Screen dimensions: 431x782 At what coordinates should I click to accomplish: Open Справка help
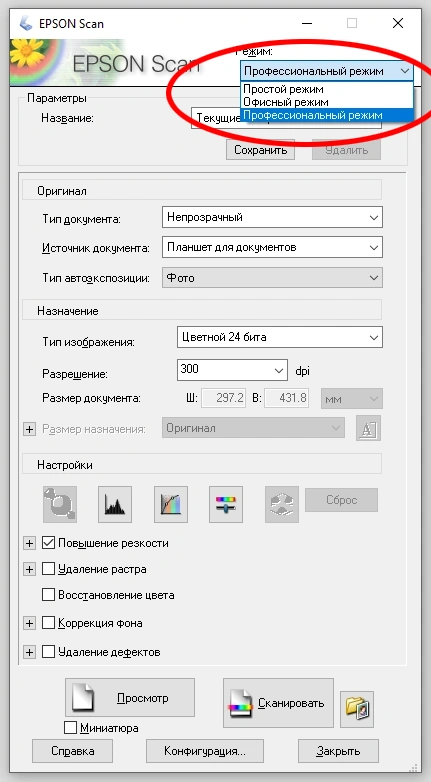(x=72, y=751)
